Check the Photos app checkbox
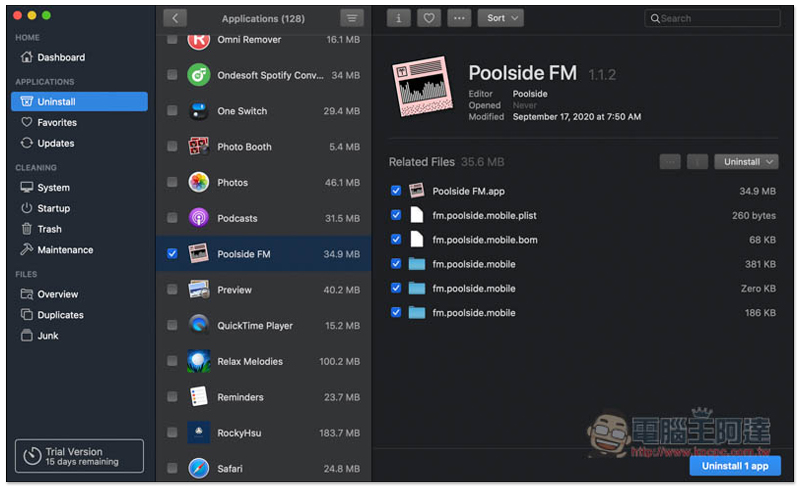The width and height of the screenshot is (800, 488). coord(172,182)
